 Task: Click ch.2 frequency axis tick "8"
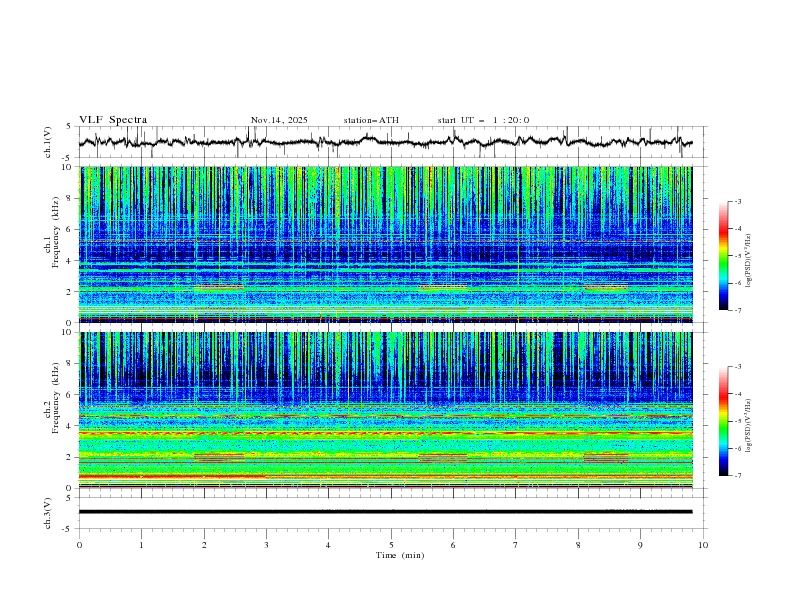point(71,364)
